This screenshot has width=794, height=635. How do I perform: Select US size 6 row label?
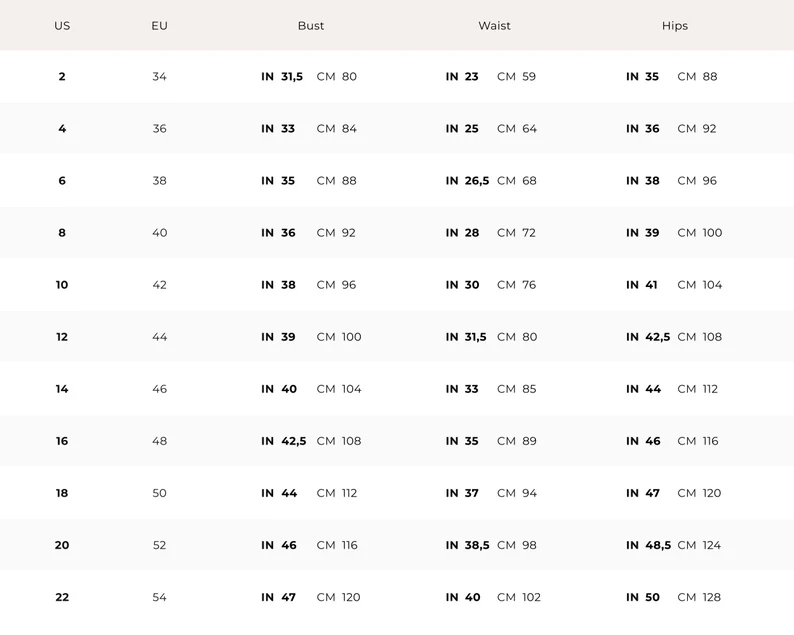coord(62,181)
